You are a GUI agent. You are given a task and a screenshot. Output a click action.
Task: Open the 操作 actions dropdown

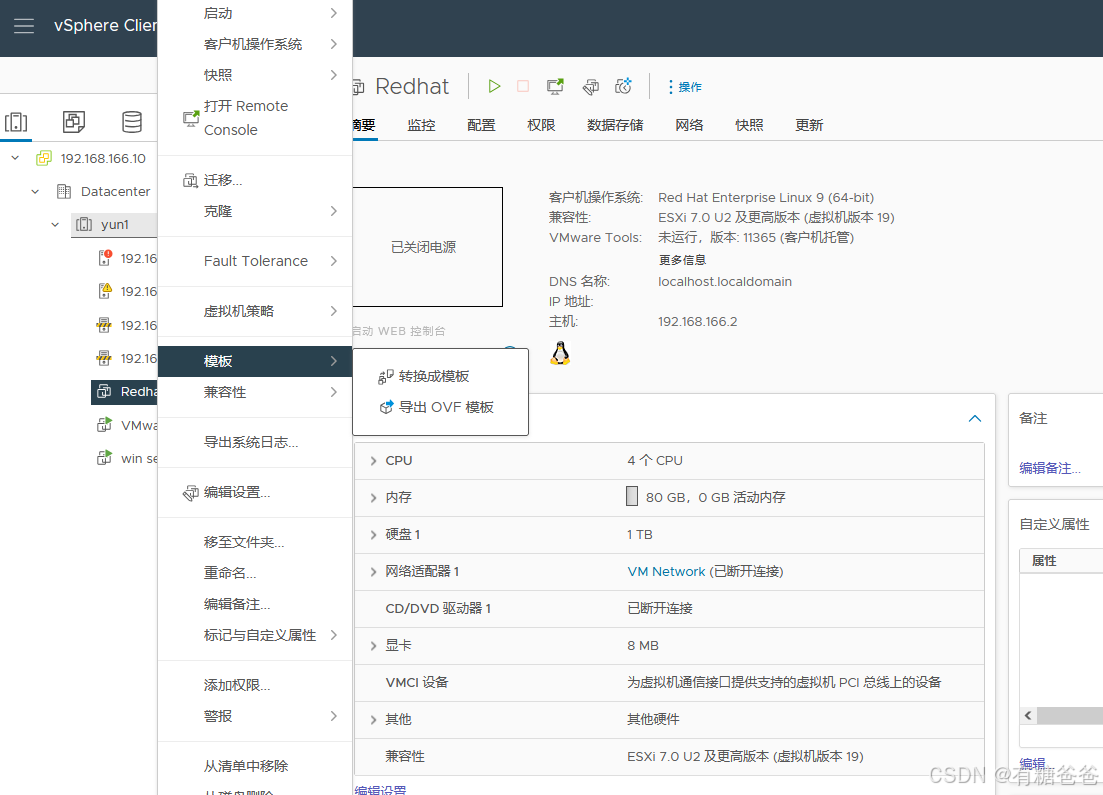pyautogui.click(x=684, y=87)
